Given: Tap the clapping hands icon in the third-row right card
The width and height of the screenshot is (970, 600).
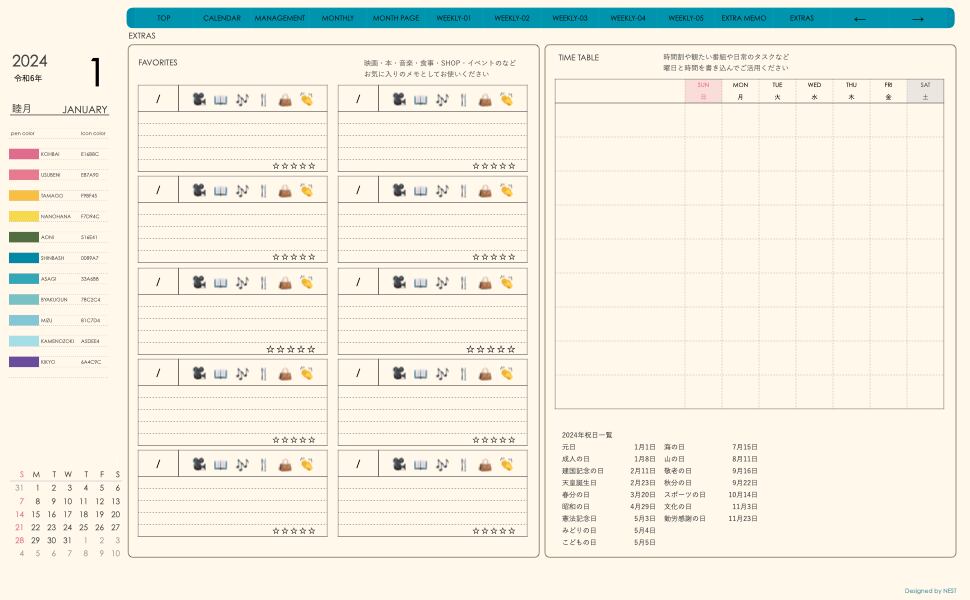Looking at the screenshot, I should pos(507,282).
